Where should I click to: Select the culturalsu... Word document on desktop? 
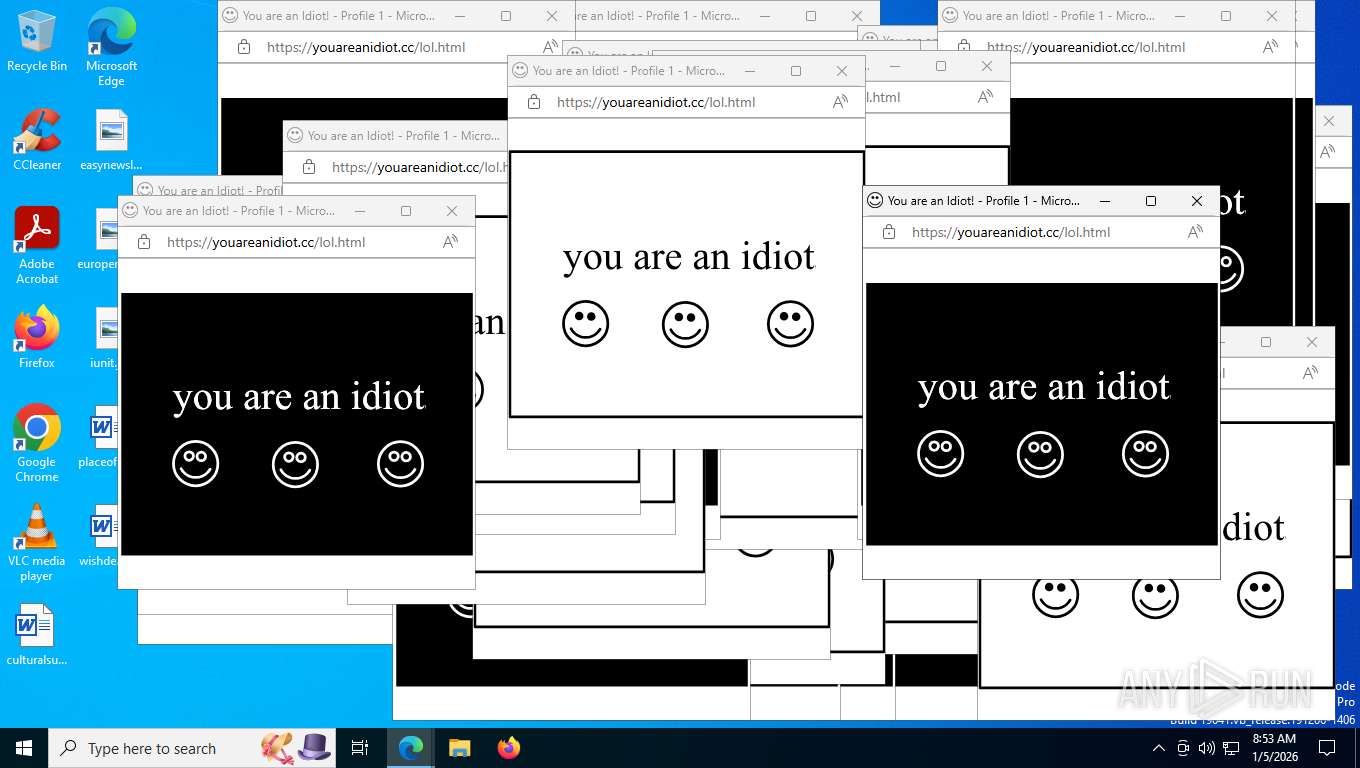(37, 635)
